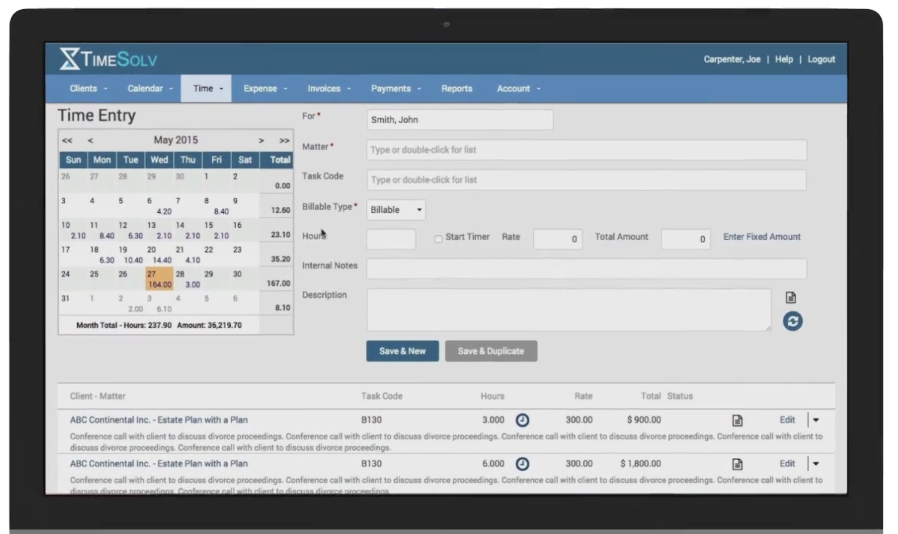Edit the 3.000 hours time entry
898x534 pixels.
pyautogui.click(x=787, y=420)
